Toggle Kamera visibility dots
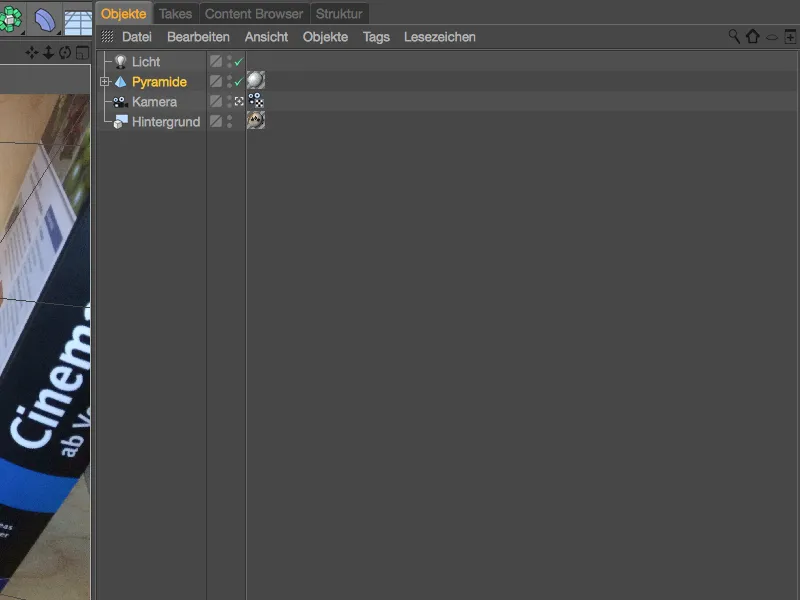The image size is (800, 600). (x=229, y=102)
